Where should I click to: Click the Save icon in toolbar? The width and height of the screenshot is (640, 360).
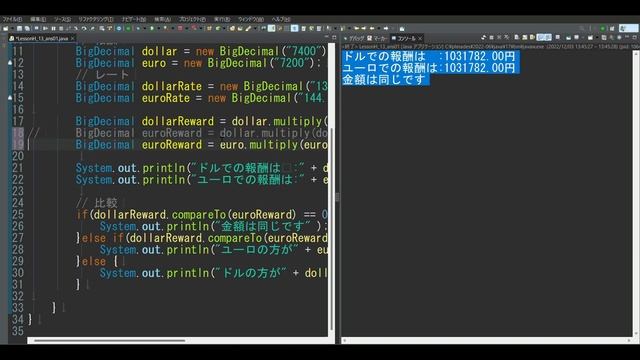pyautogui.click(x=20, y=29)
